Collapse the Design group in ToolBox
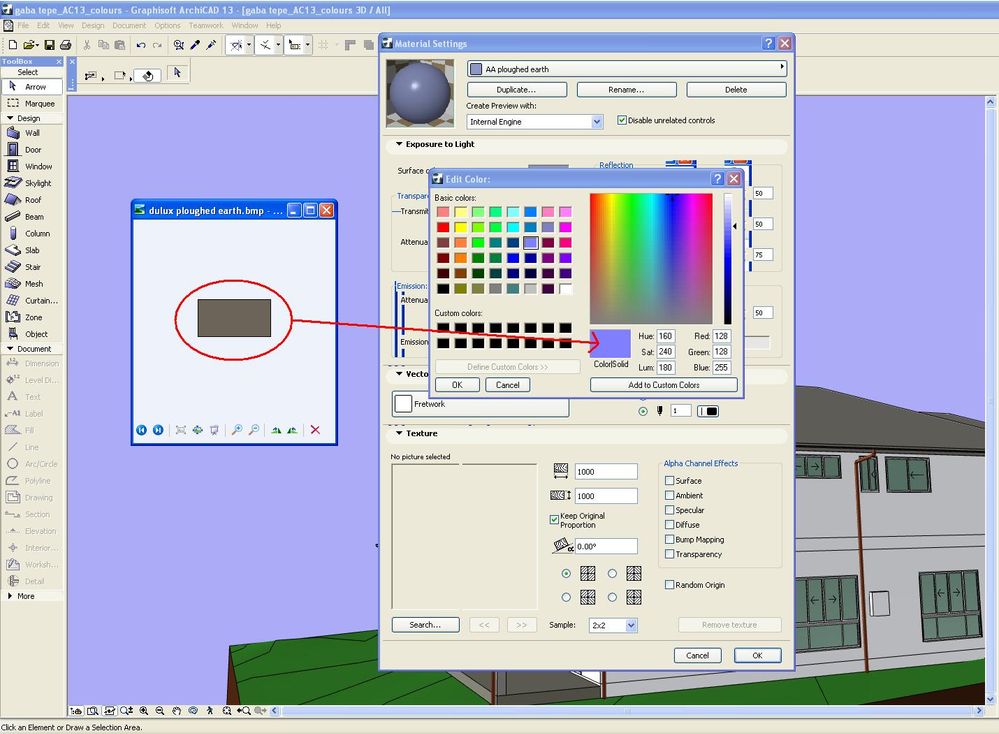 [10, 118]
